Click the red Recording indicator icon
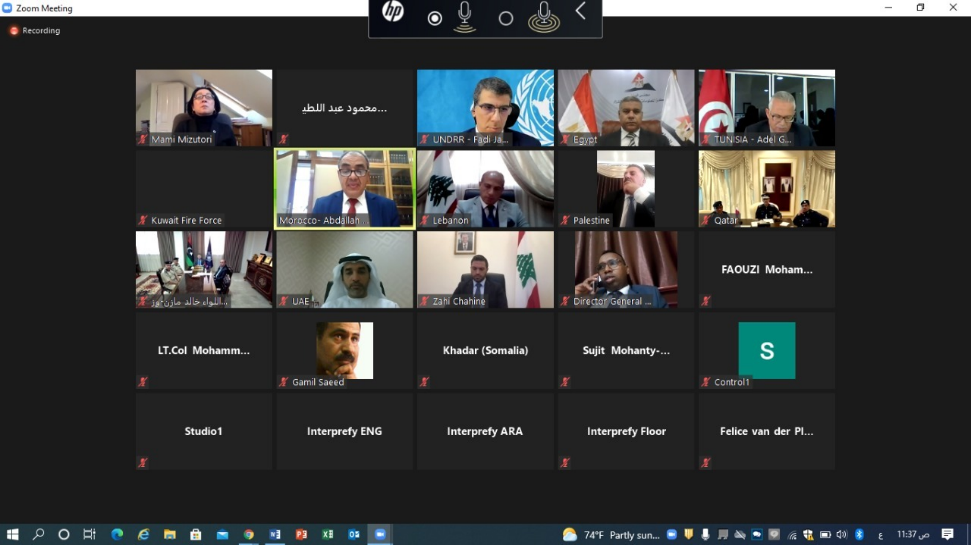The height and width of the screenshot is (545, 971). click(14, 31)
